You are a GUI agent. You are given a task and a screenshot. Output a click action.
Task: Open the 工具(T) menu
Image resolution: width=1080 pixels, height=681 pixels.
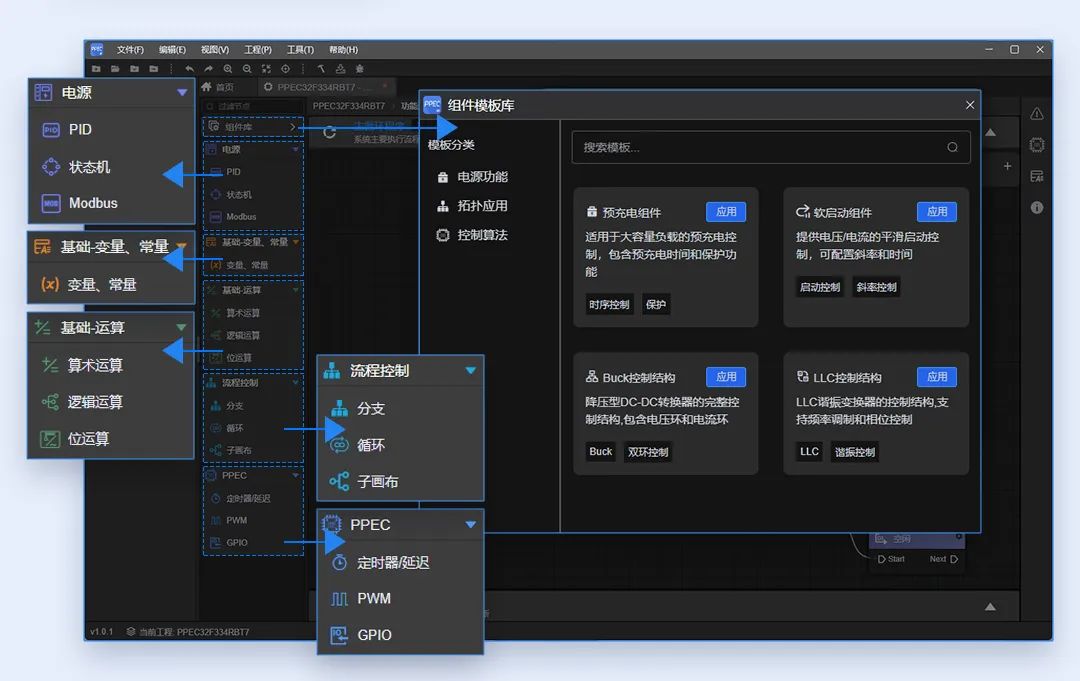pos(300,50)
